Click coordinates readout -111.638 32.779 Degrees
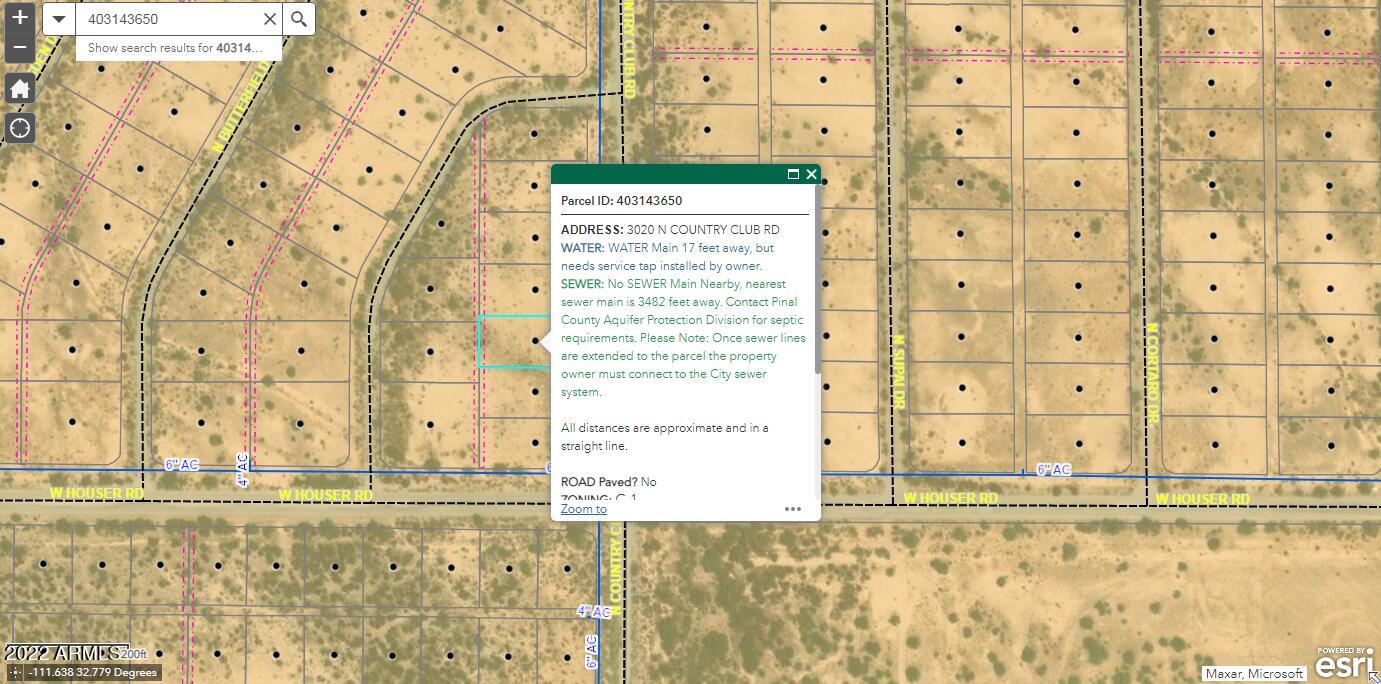Image resolution: width=1381 pixels, height=684 pixels. (93, 673)
